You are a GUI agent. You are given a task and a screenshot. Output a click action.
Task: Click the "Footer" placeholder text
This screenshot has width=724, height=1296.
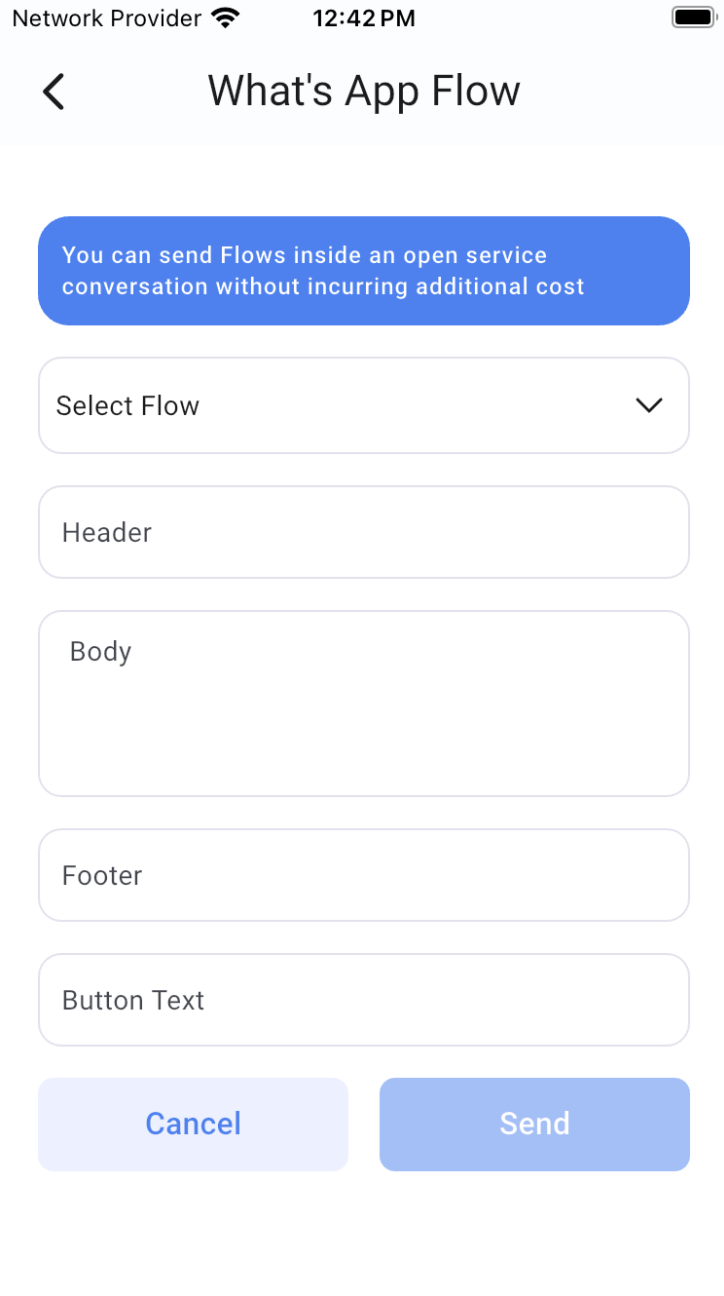102,876
